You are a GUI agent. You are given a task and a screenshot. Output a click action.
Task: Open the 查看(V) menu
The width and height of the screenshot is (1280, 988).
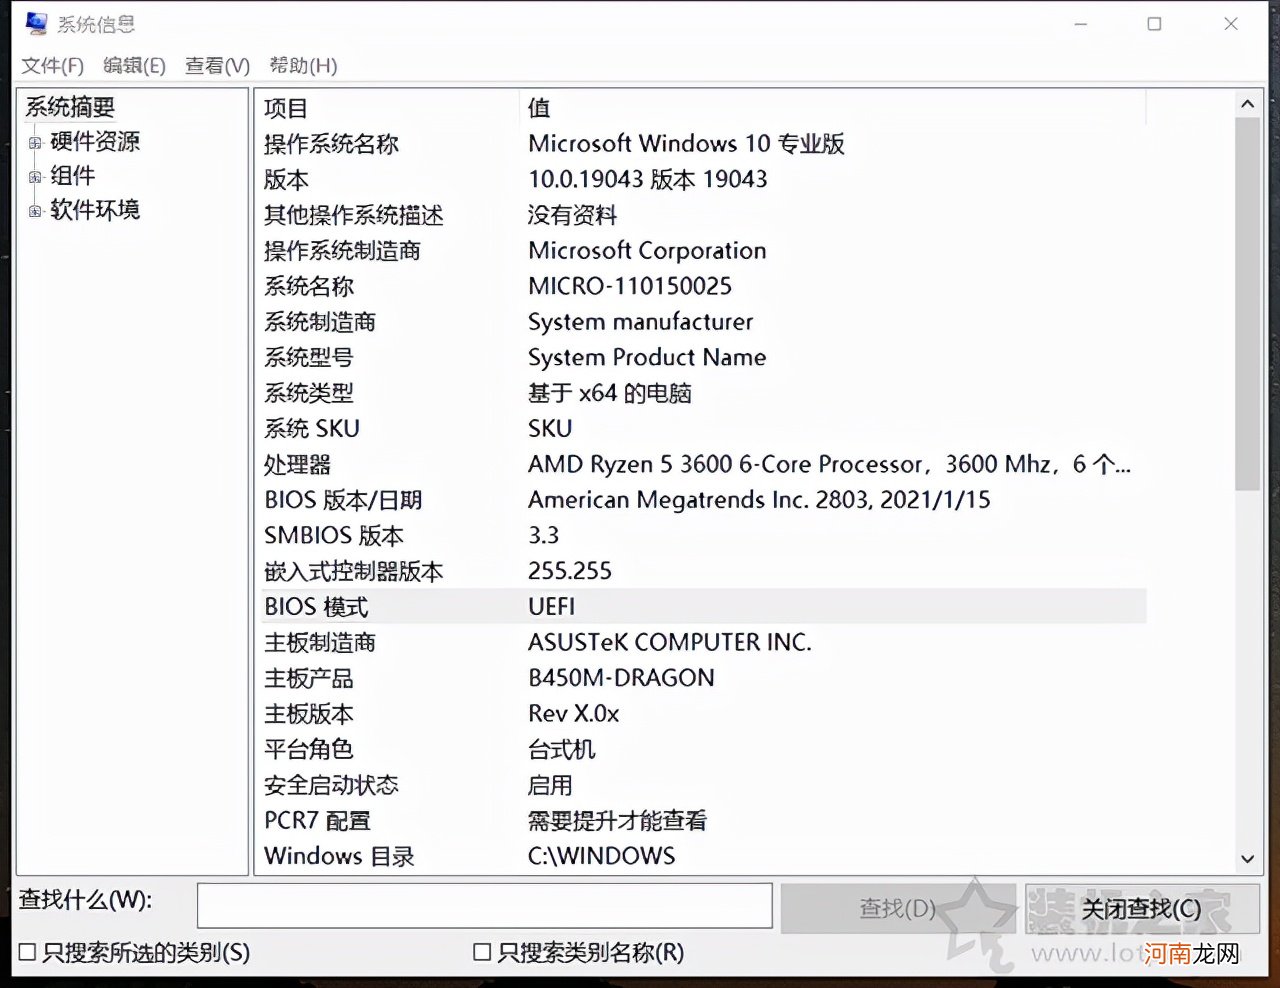point(217,66)
